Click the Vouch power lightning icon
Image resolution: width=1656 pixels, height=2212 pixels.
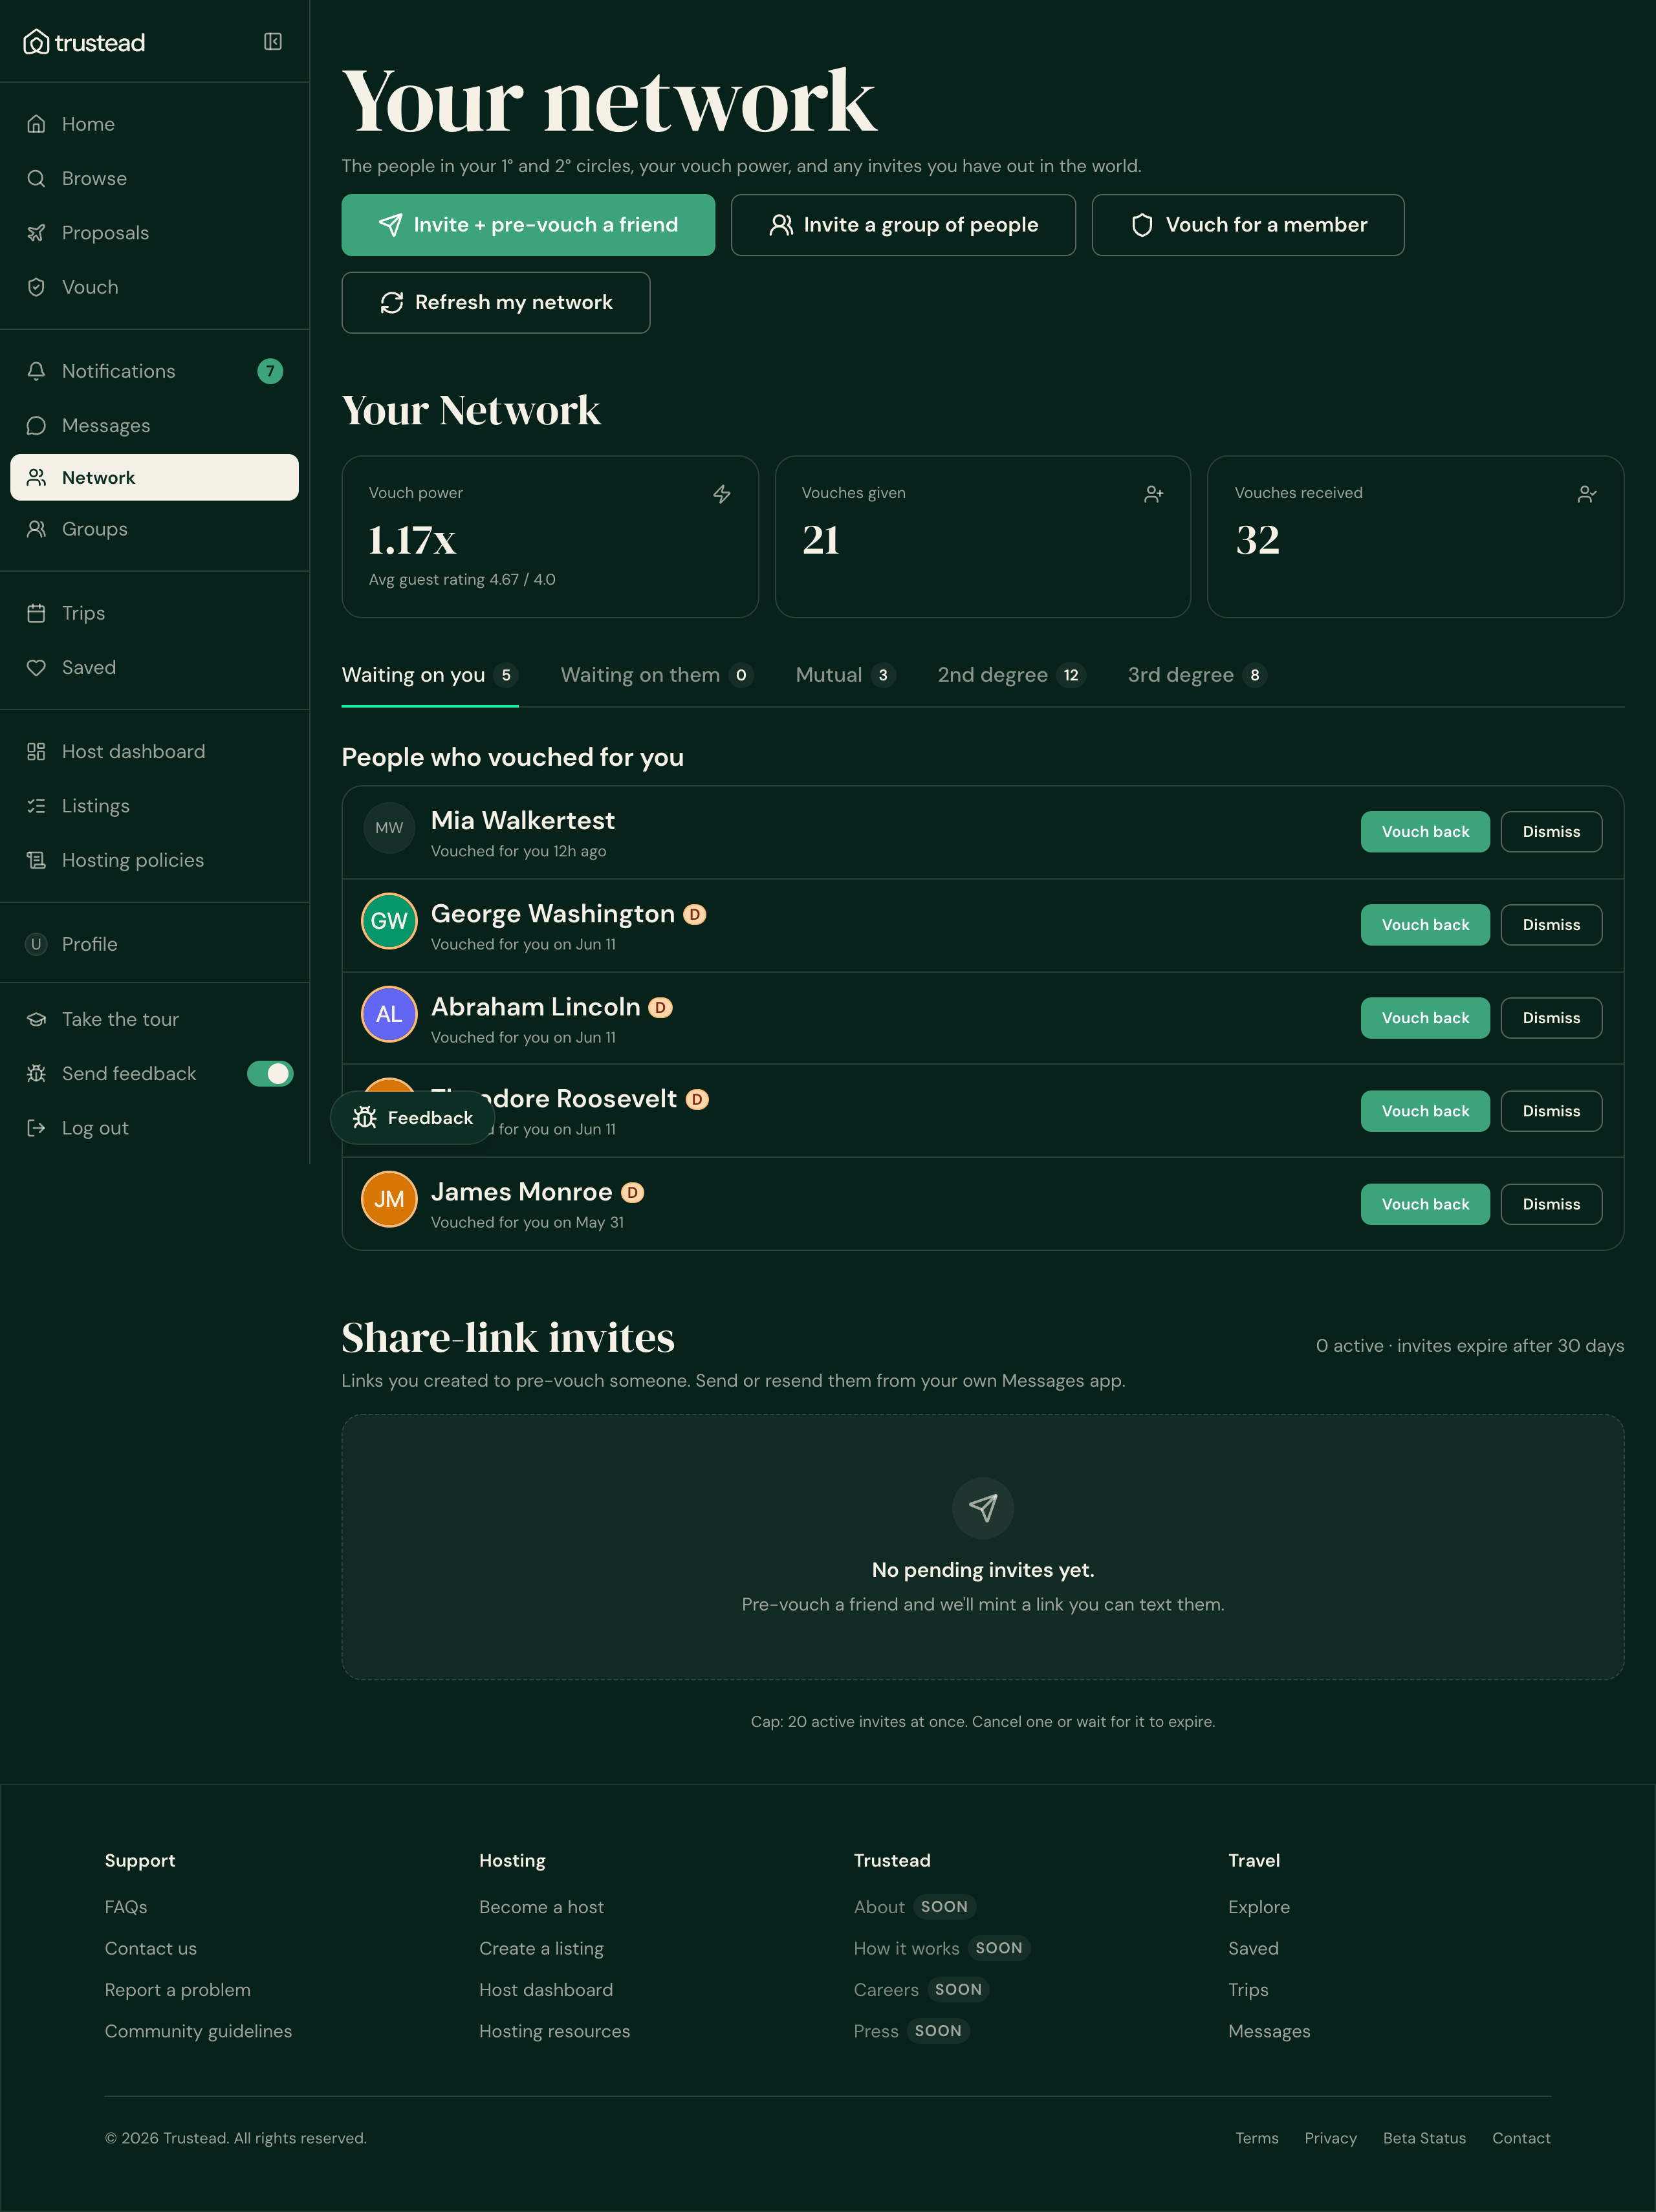721,494
